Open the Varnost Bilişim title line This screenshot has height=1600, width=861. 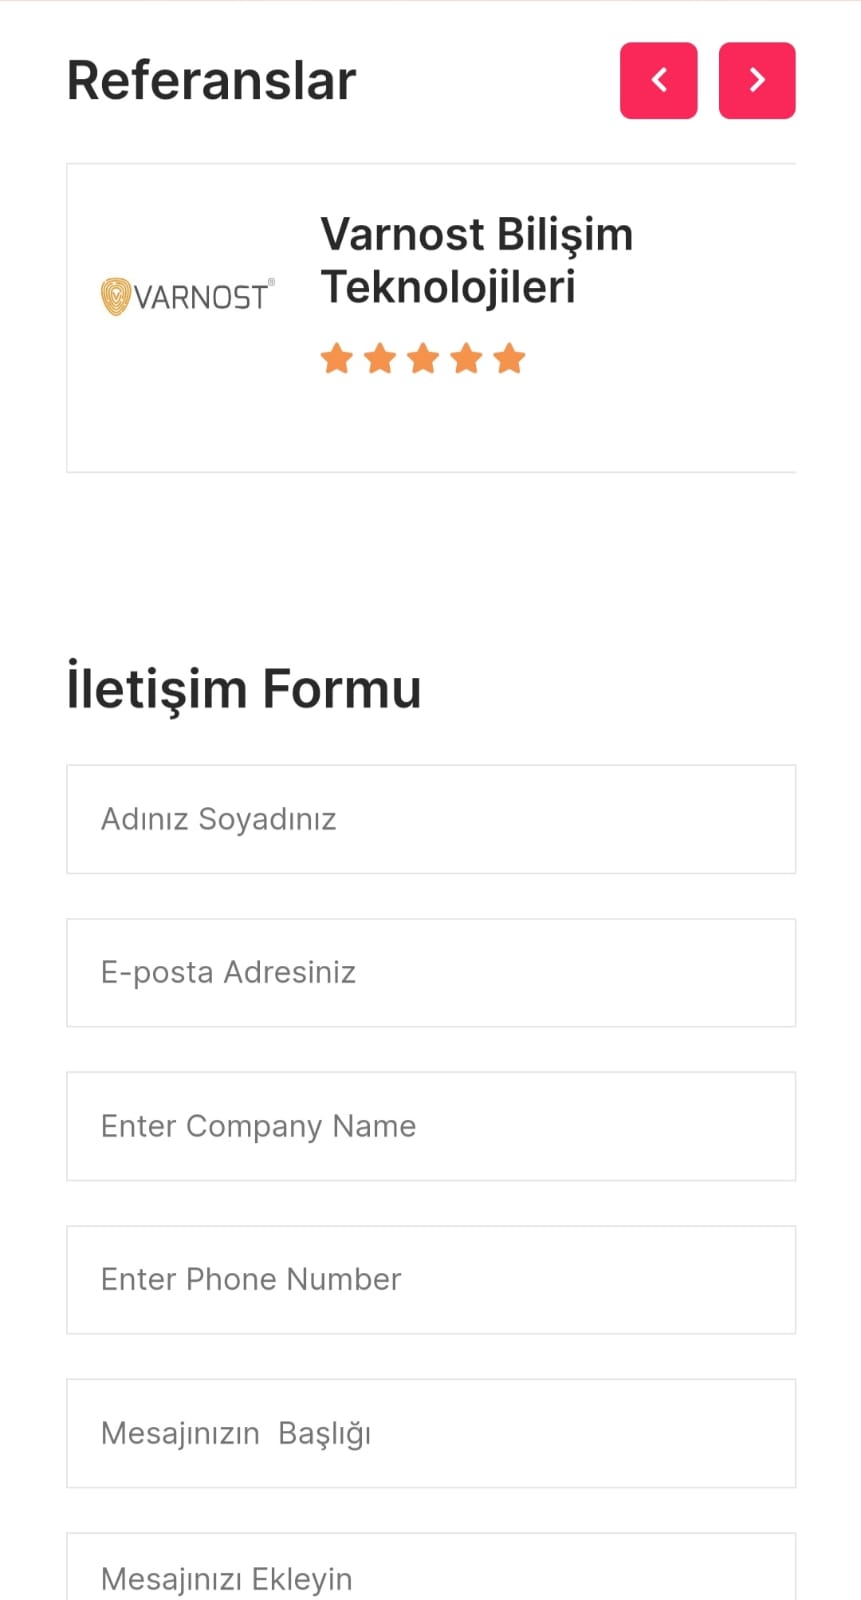pyautogui.click(x=476, y=235)
